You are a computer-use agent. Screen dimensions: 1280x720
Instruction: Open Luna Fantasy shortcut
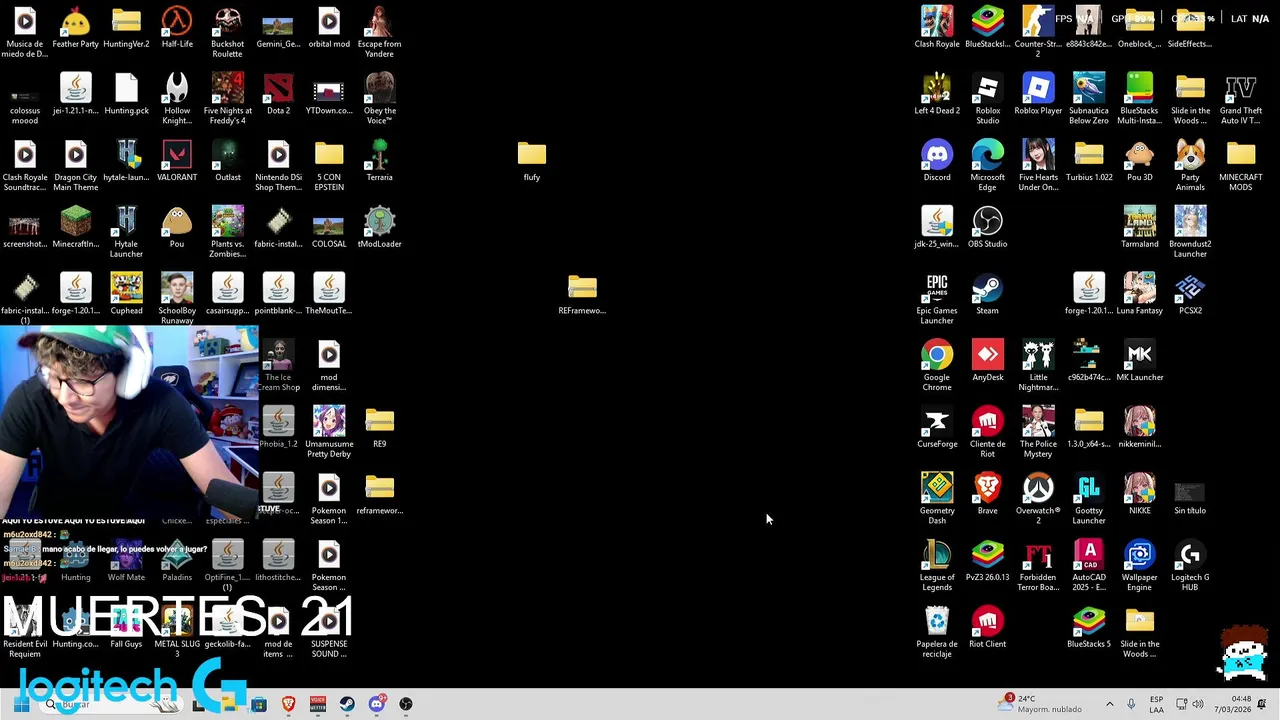click(x=1139, y=294)
